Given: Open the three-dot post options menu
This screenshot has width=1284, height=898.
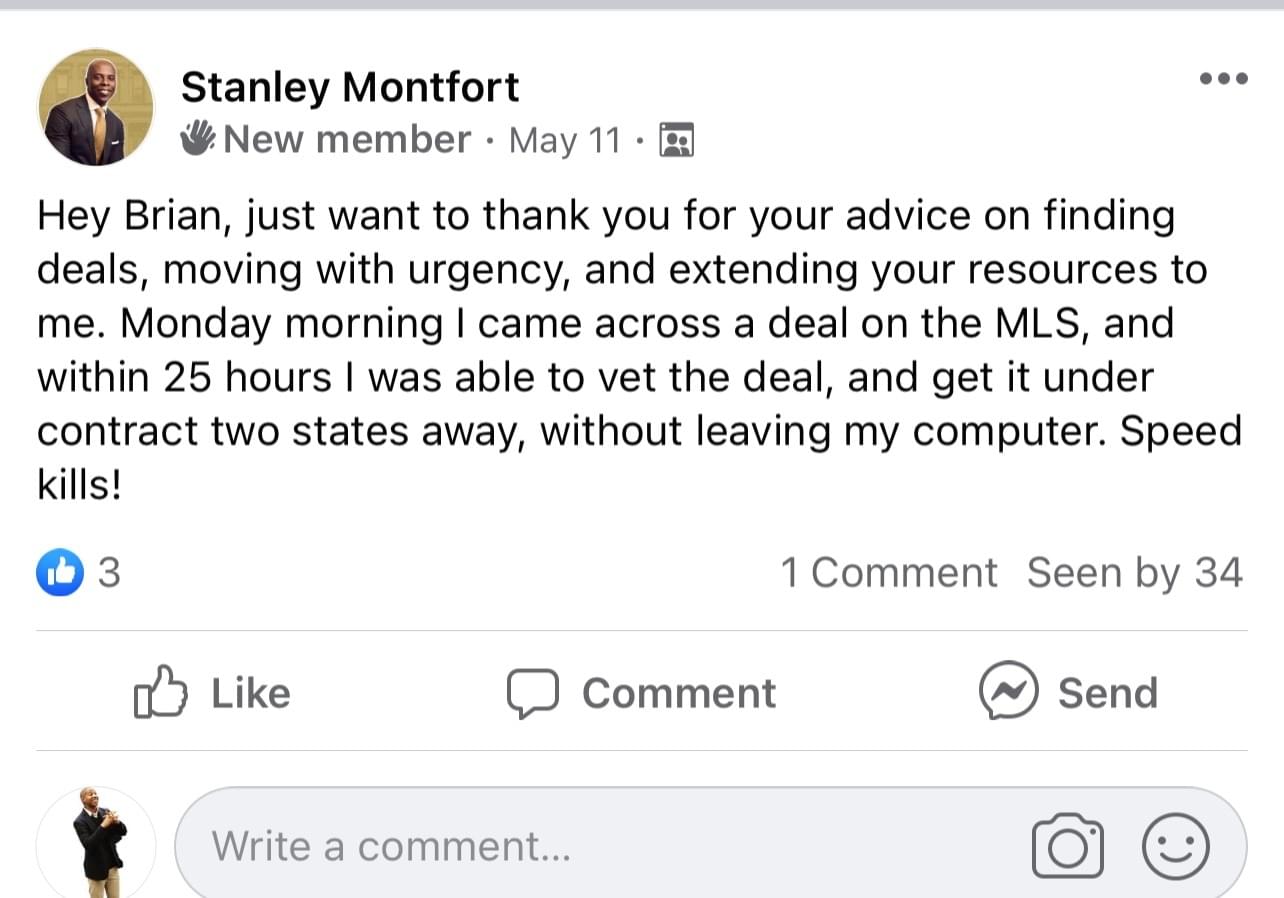Looking at the screenshot, I should [x=1223, y=79].
